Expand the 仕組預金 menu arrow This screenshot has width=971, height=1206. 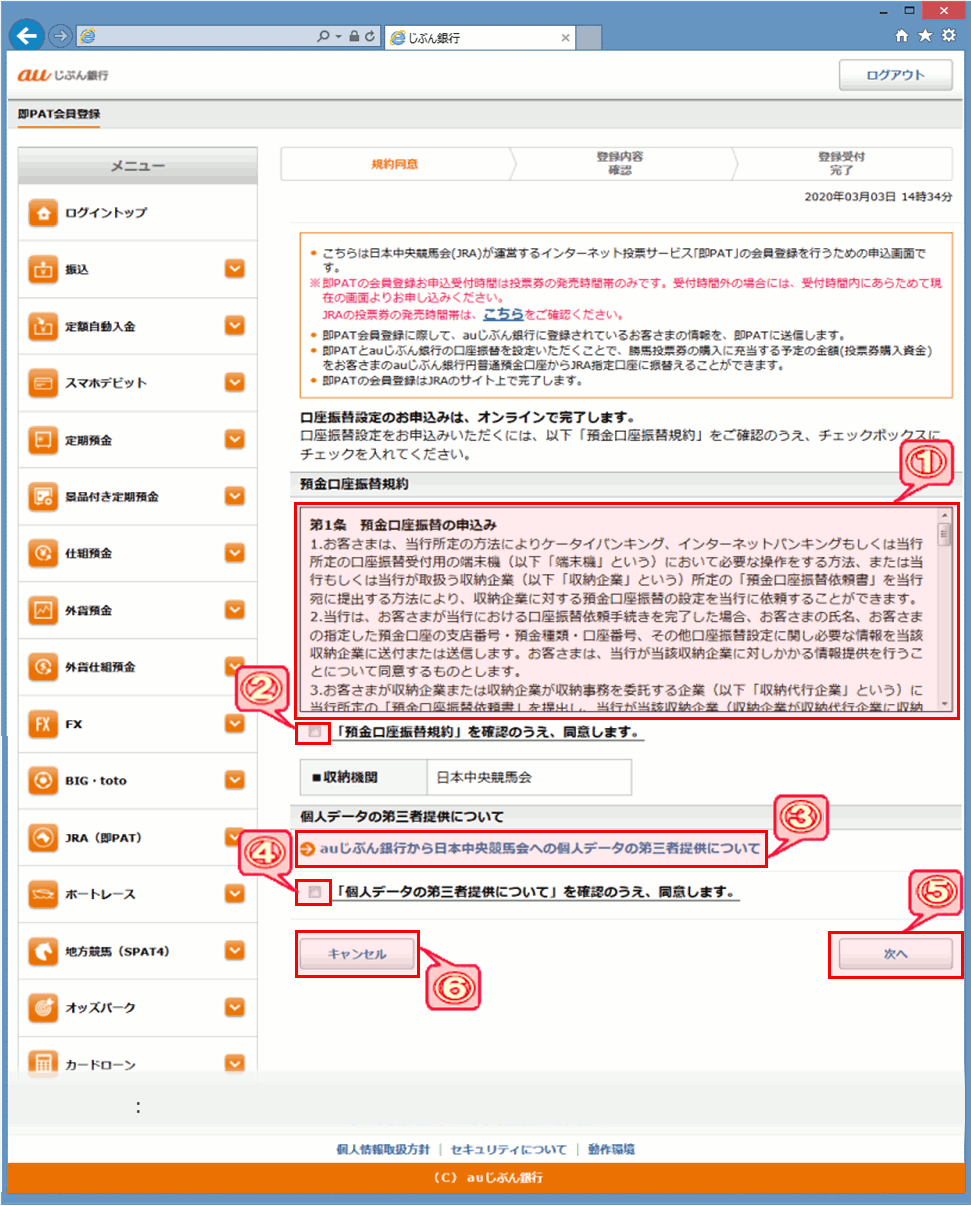[x=235, y=552]
